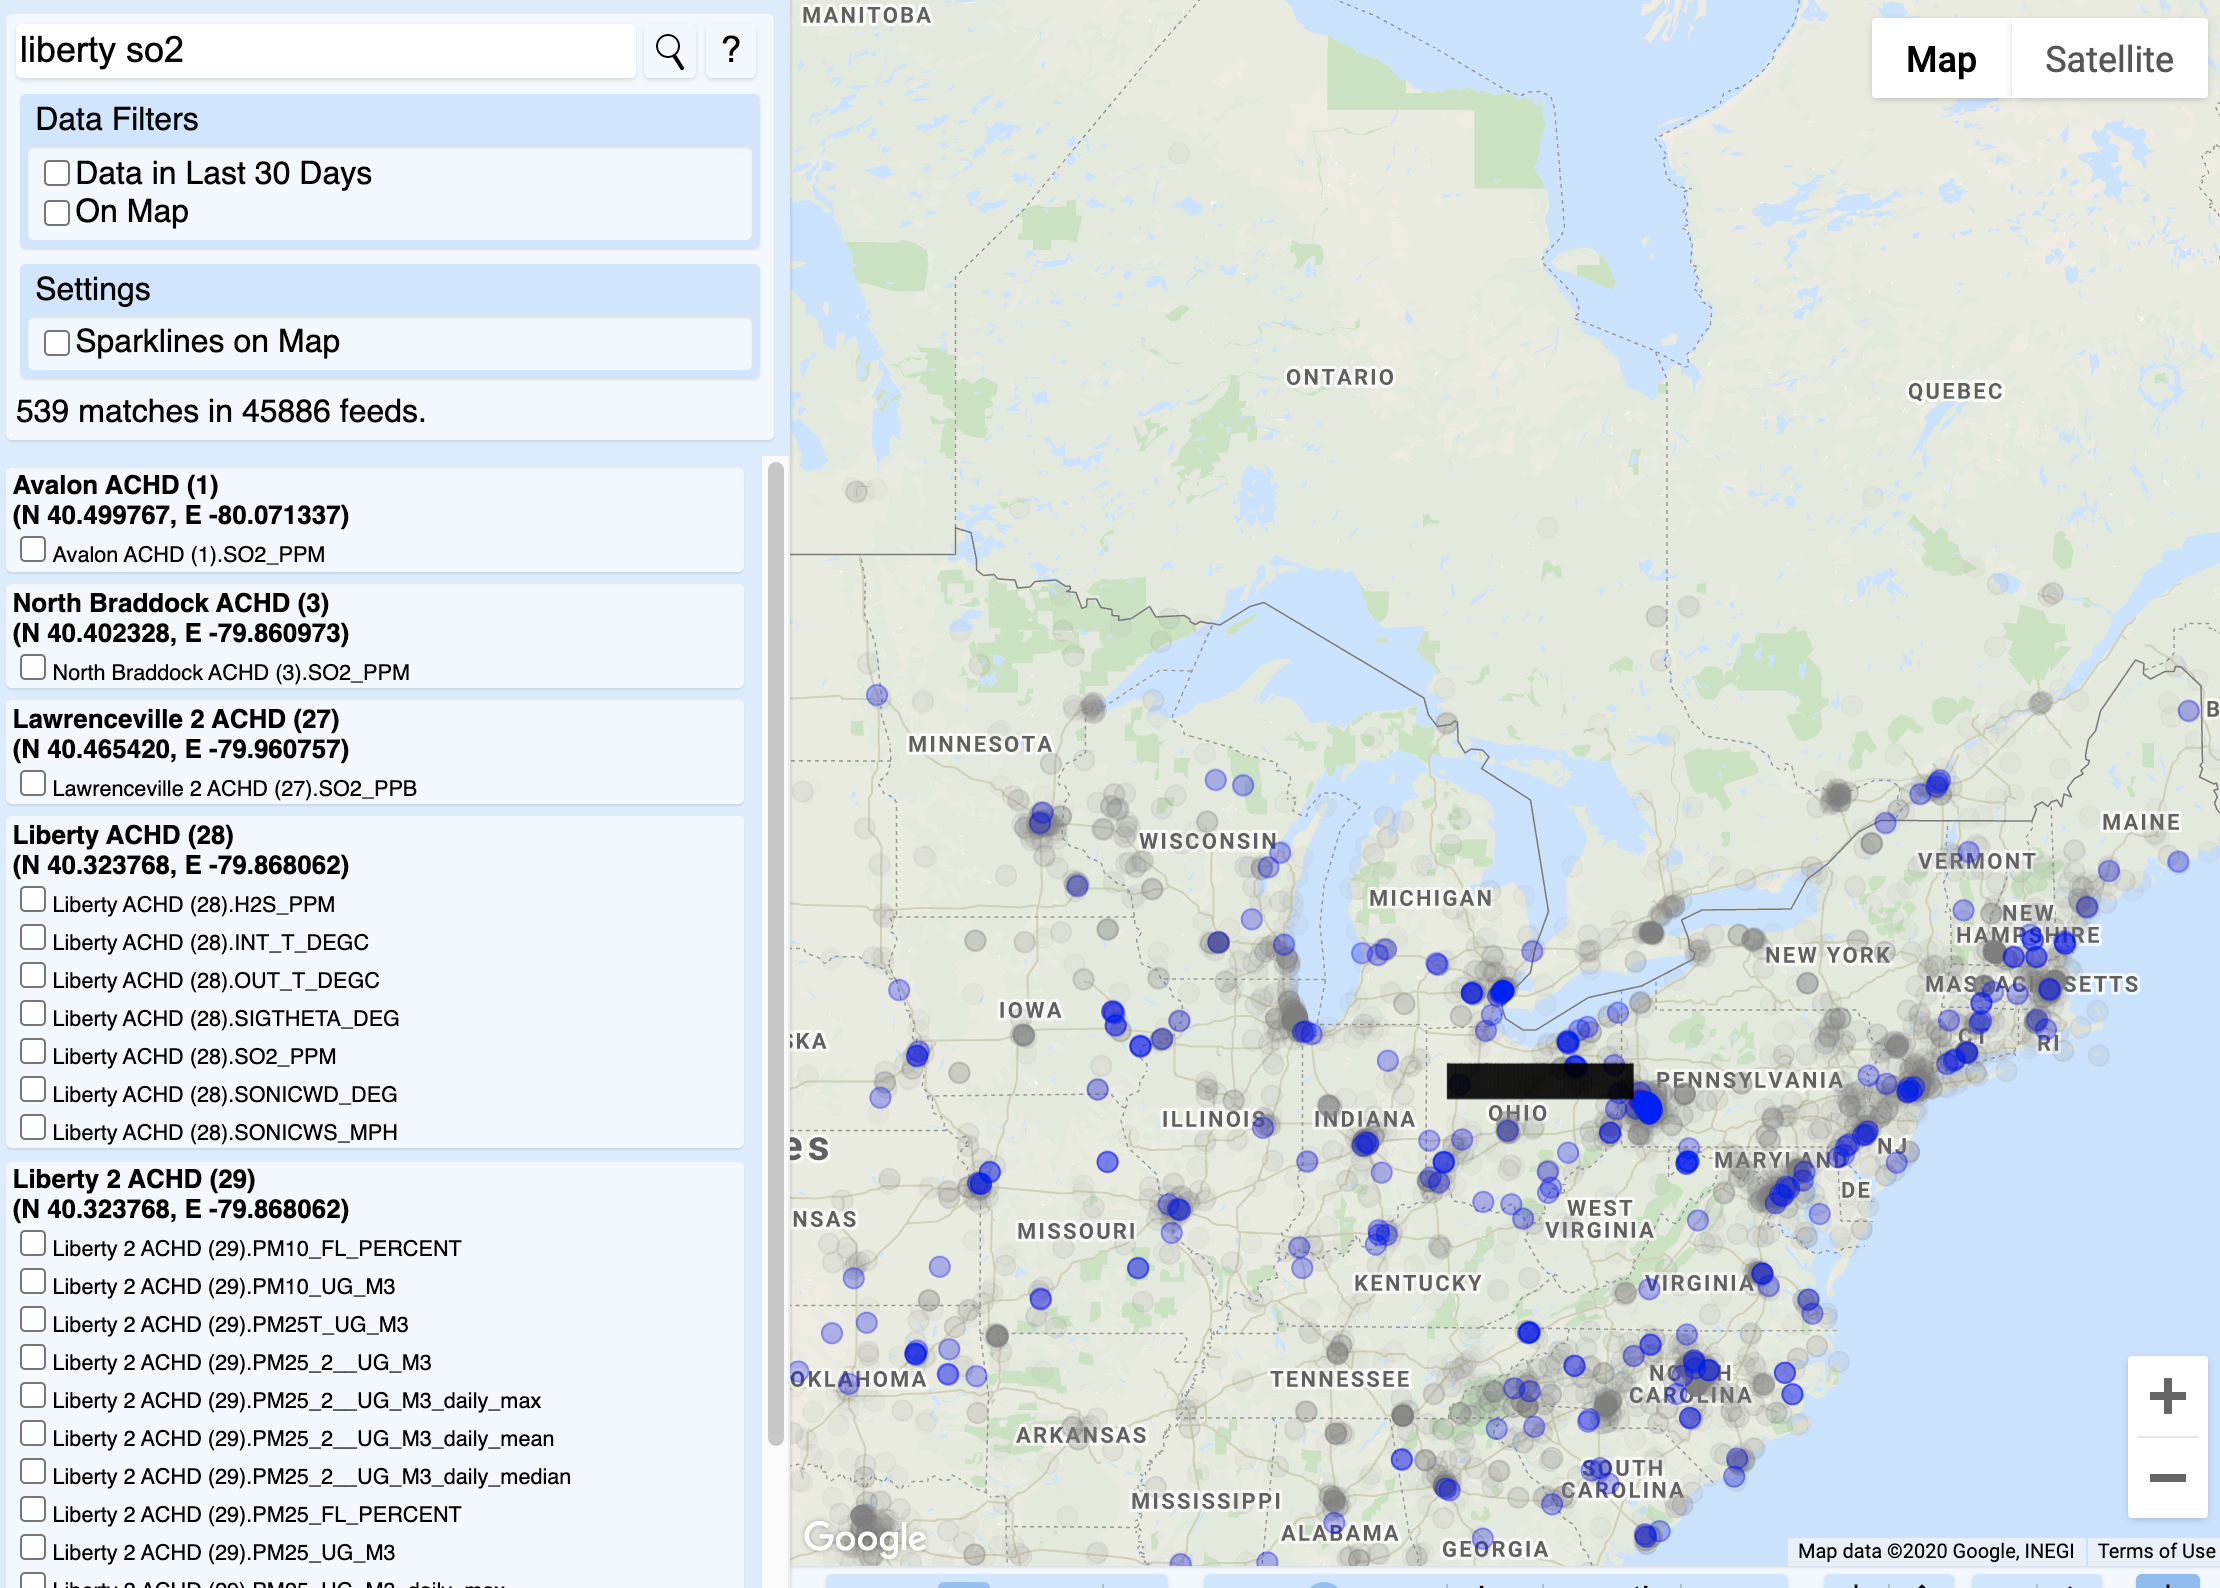2220x1588 pixels.
Task: Check Liberty ACHD SONICWD_DEG channel
Action: pos(33,1088)
